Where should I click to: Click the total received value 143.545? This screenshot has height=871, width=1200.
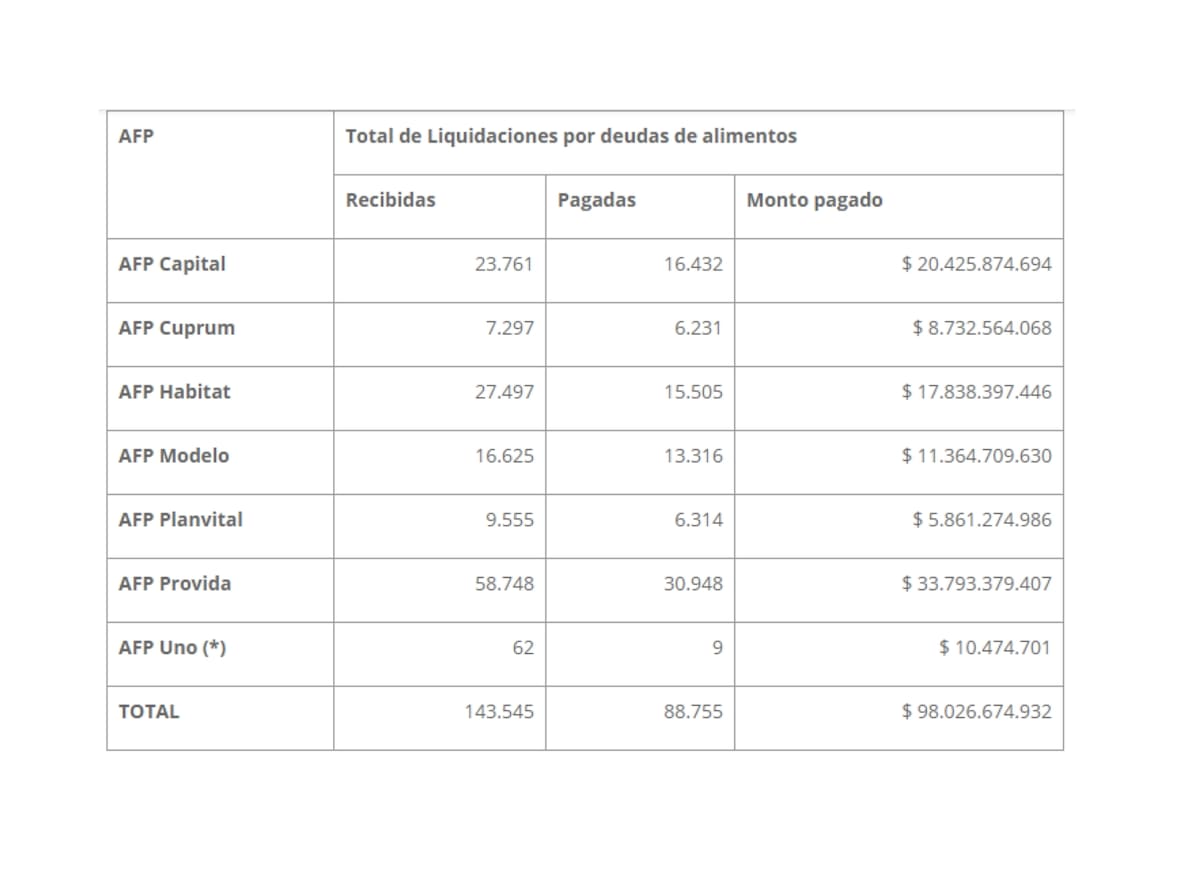click(499, 712)
